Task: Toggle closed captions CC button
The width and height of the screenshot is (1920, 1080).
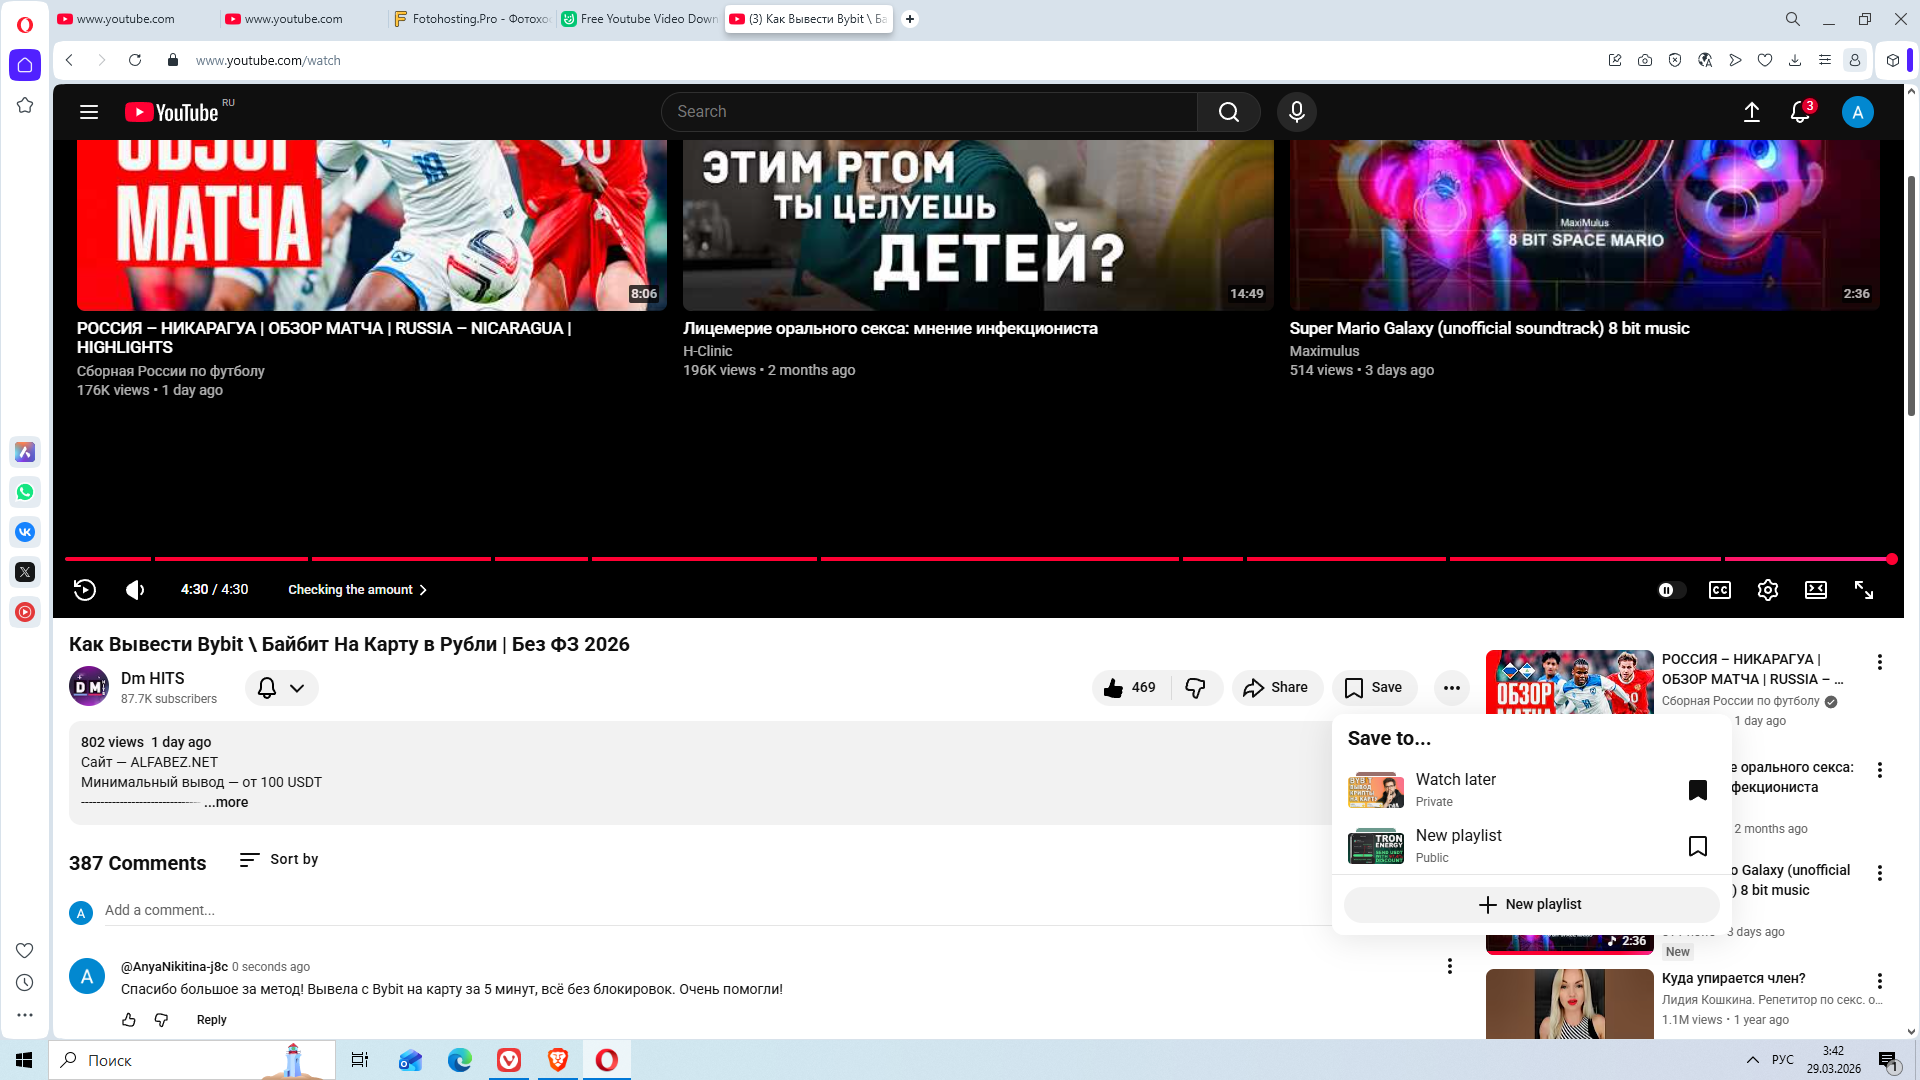Action: pyautogui.click(x=1719, y=590)
